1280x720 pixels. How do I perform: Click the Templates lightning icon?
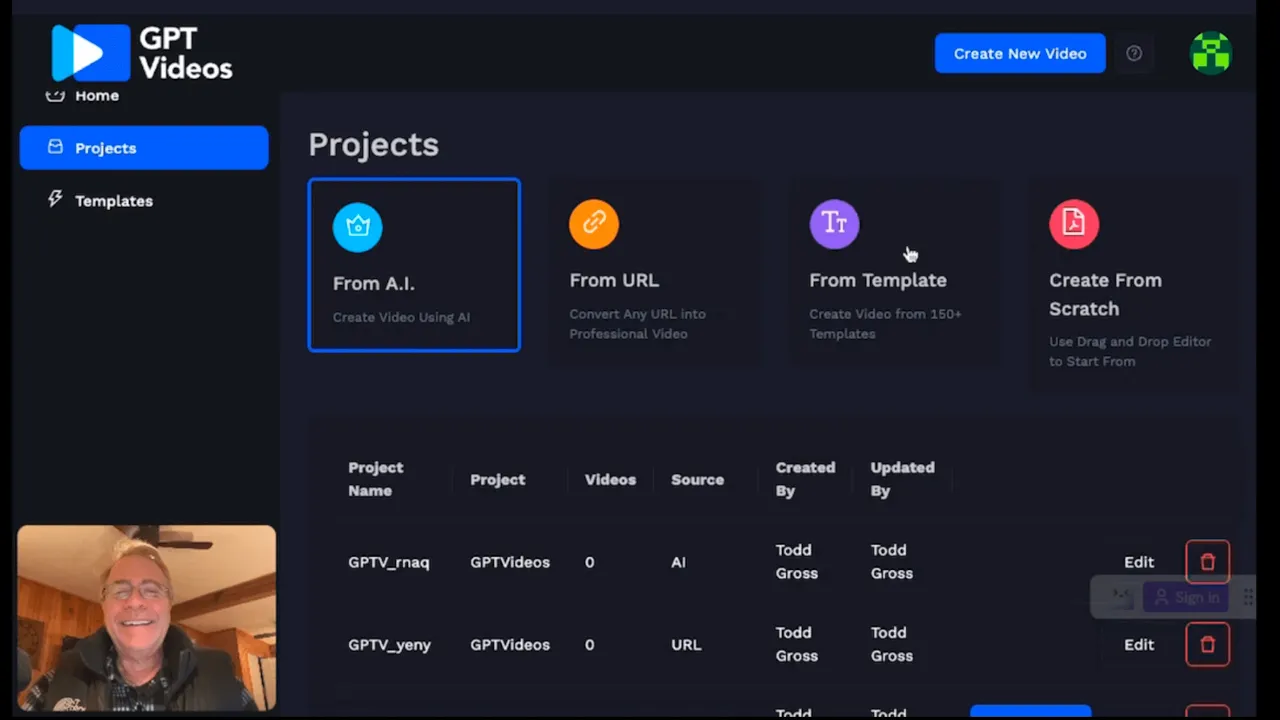click(55, 199)
